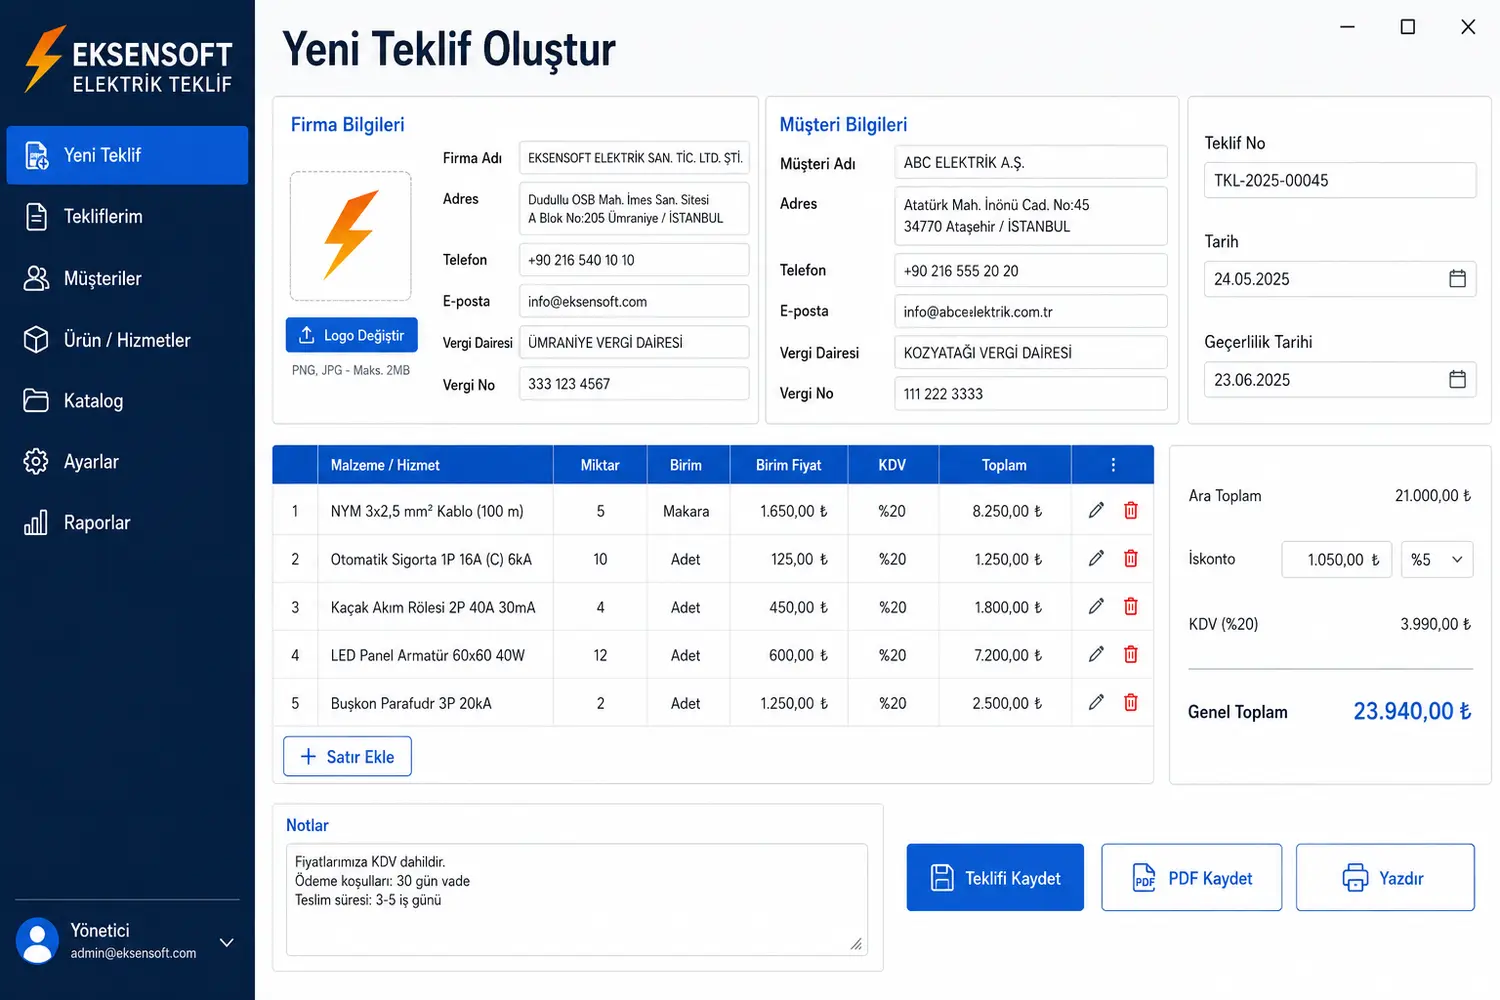Edit the NYM 3x2,5 mm² Kablo row
This screenshot has width=1500, height=1000.
[1096, 510]
